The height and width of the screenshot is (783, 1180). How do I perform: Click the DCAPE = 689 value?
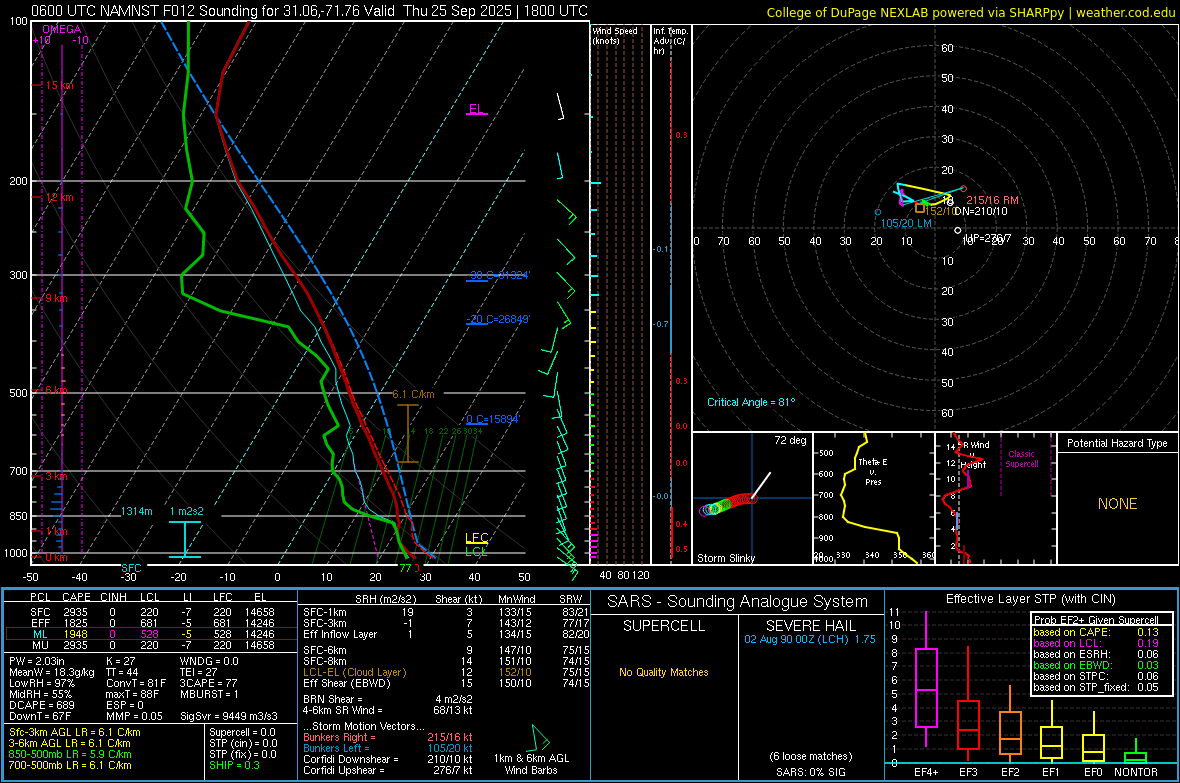click(41, 705)
